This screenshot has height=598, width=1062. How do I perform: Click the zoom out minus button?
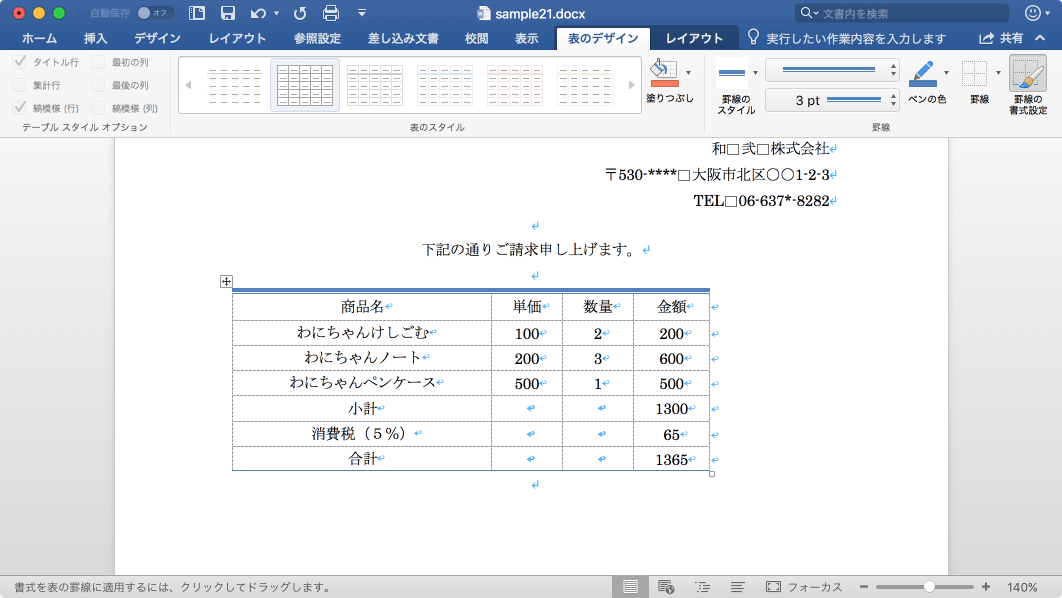tap(864, 587)
